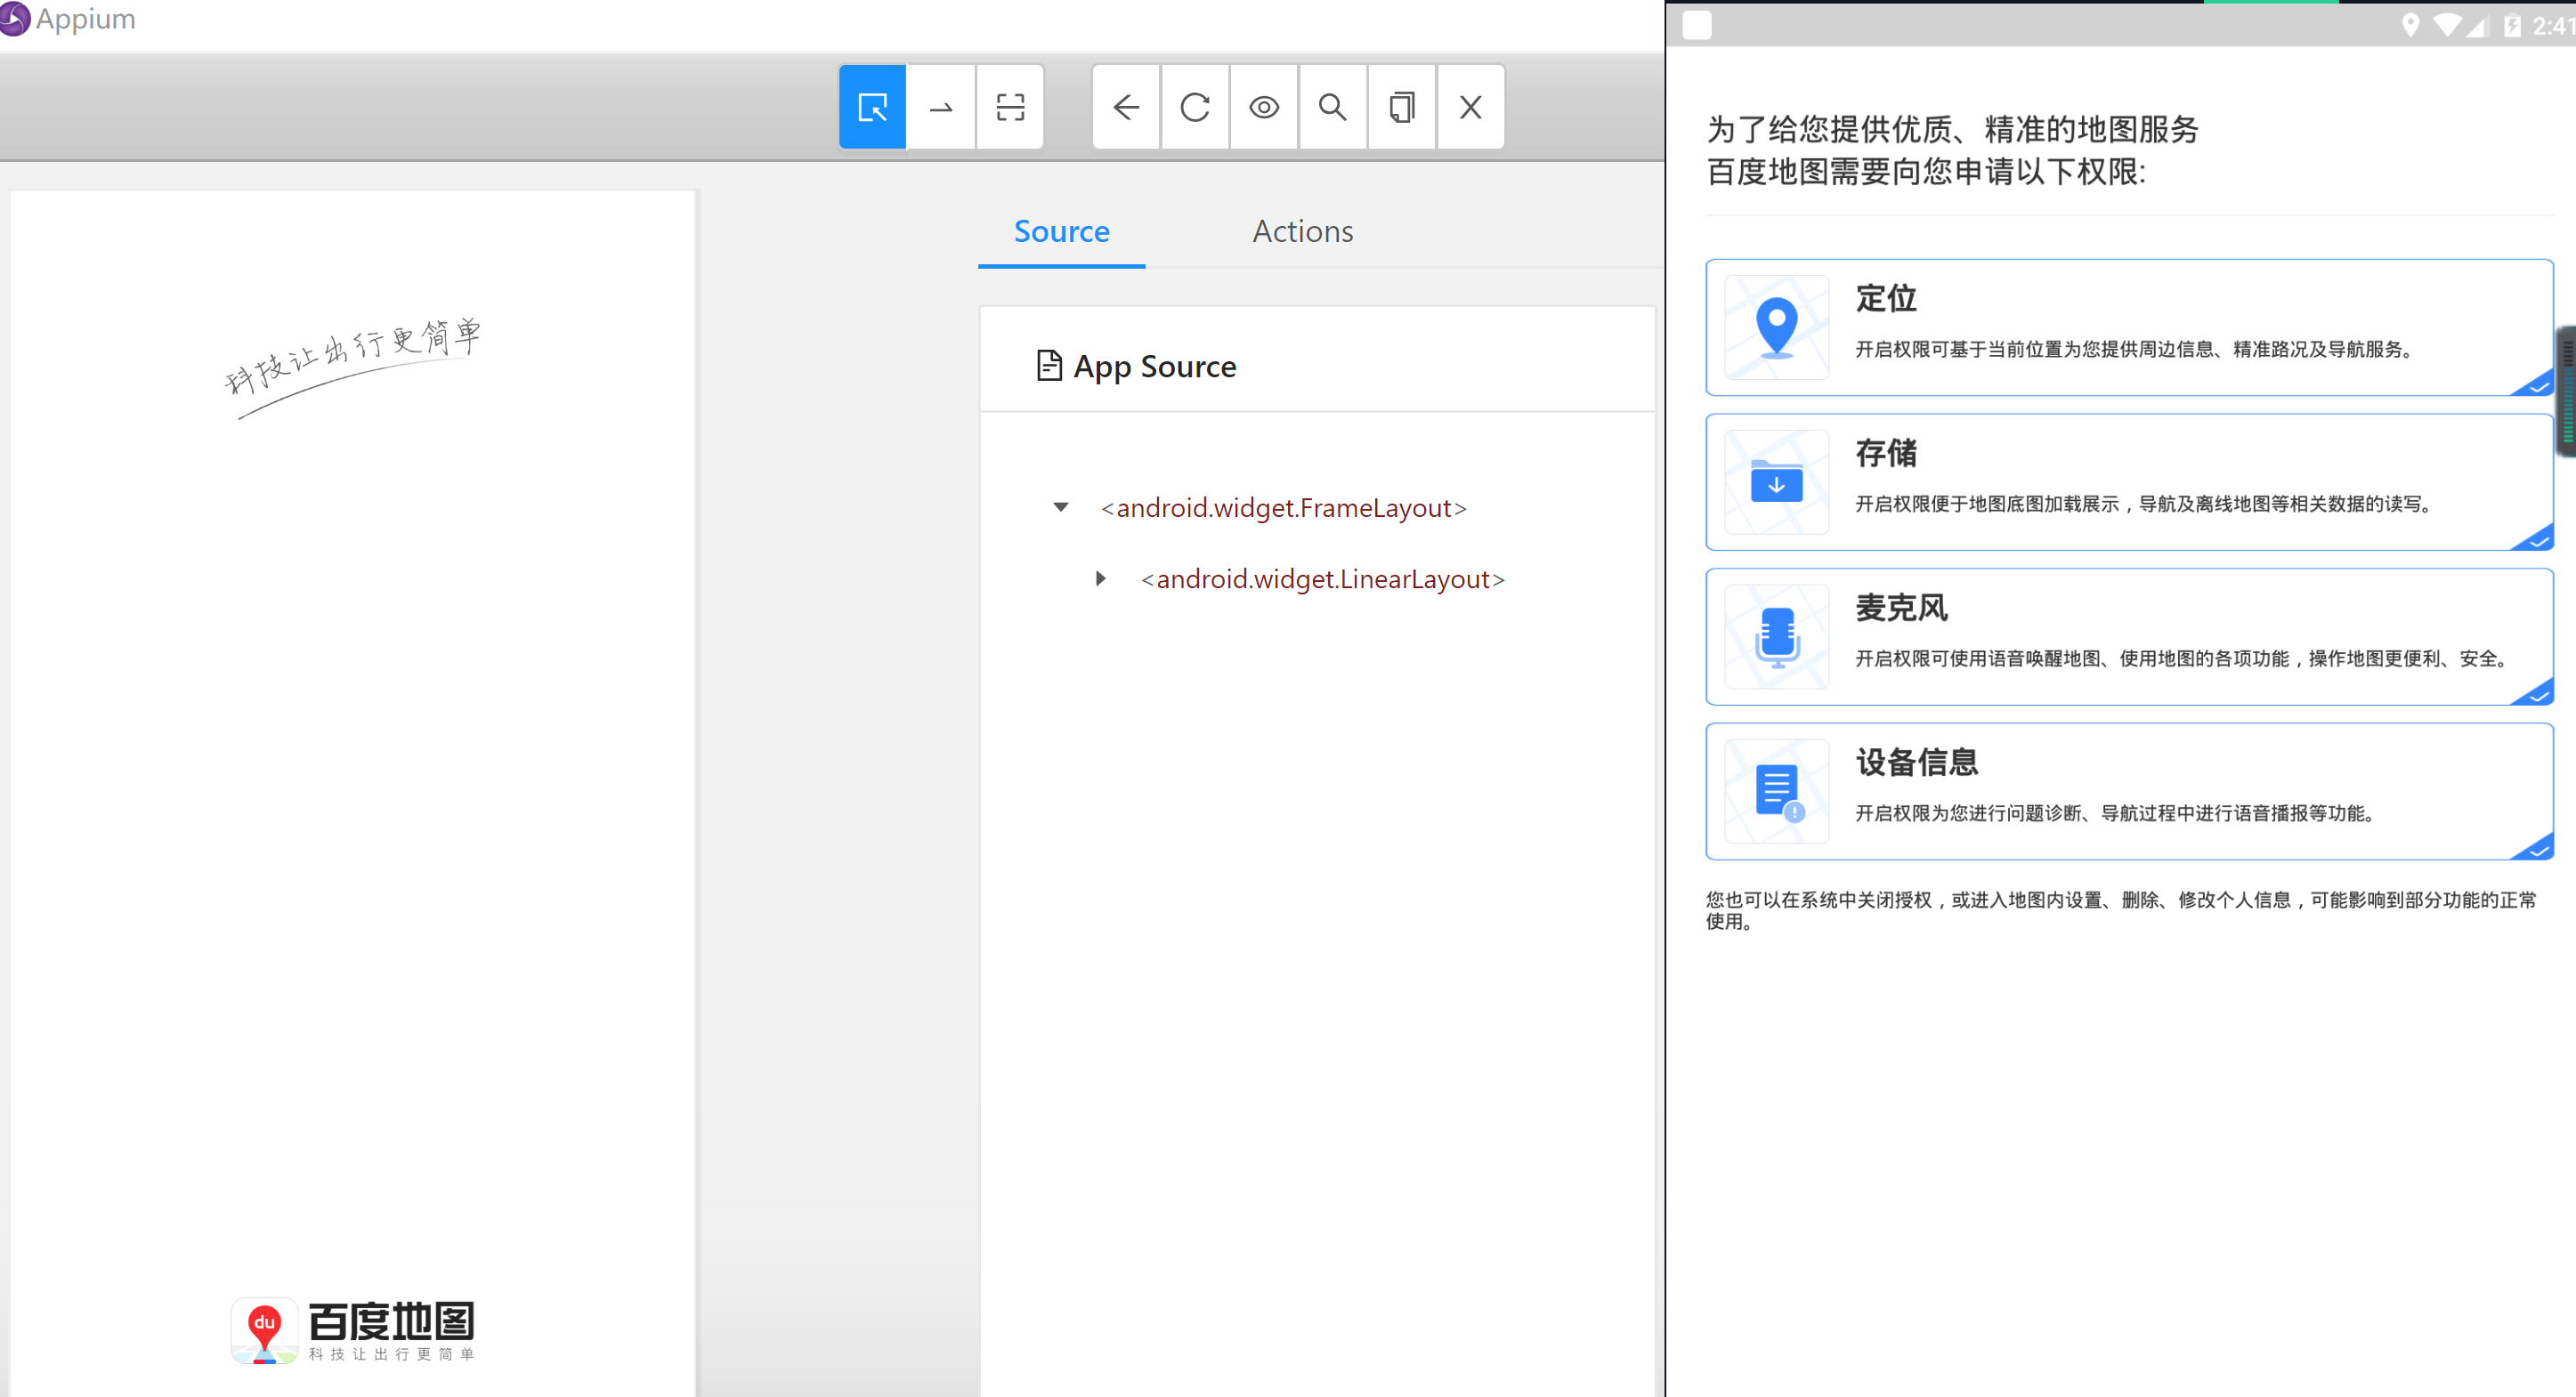Click the selection/inspect tool icon
Screen dimensions: 2576x1397
point(871,107)
